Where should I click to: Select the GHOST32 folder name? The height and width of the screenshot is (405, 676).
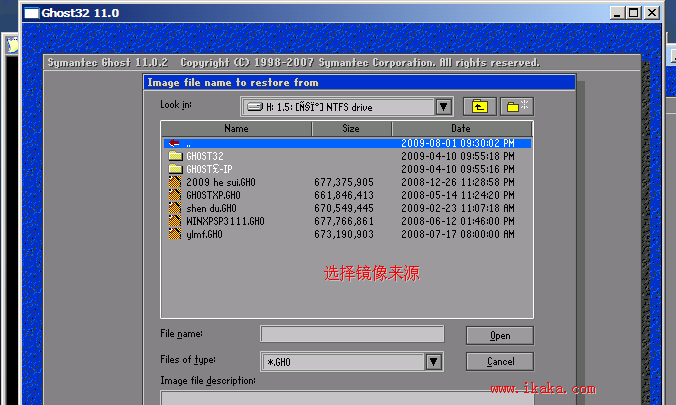[x=205, y=156]
